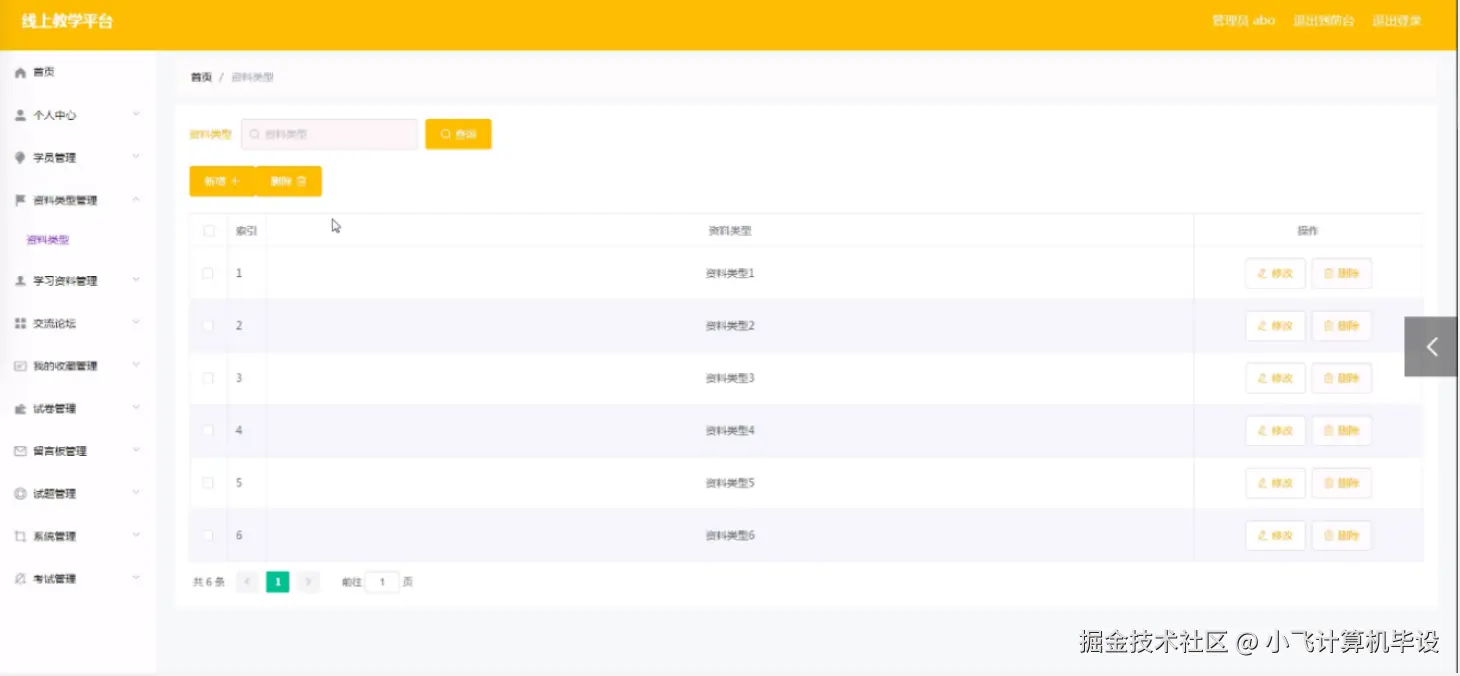Image resolution: width=1460 pixels, height=676 pixels.
Task: Click the grid icon beside 交流论坛
Action: pyautogui.click(x=20, y=324)
